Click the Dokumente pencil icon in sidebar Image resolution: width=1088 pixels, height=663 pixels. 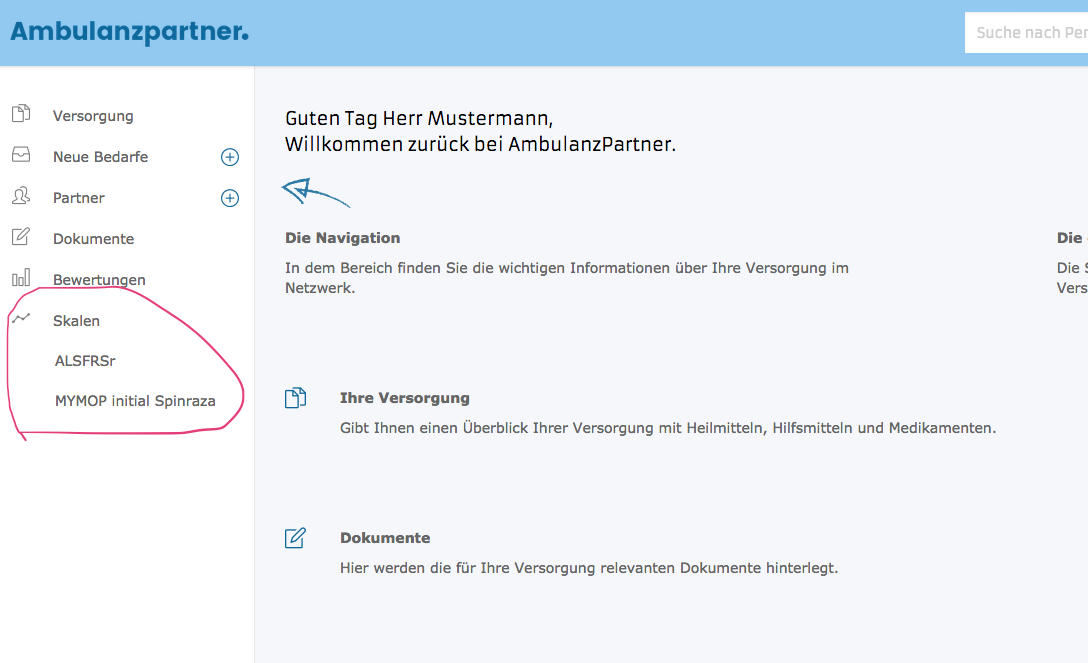click(x=21, y=236)
